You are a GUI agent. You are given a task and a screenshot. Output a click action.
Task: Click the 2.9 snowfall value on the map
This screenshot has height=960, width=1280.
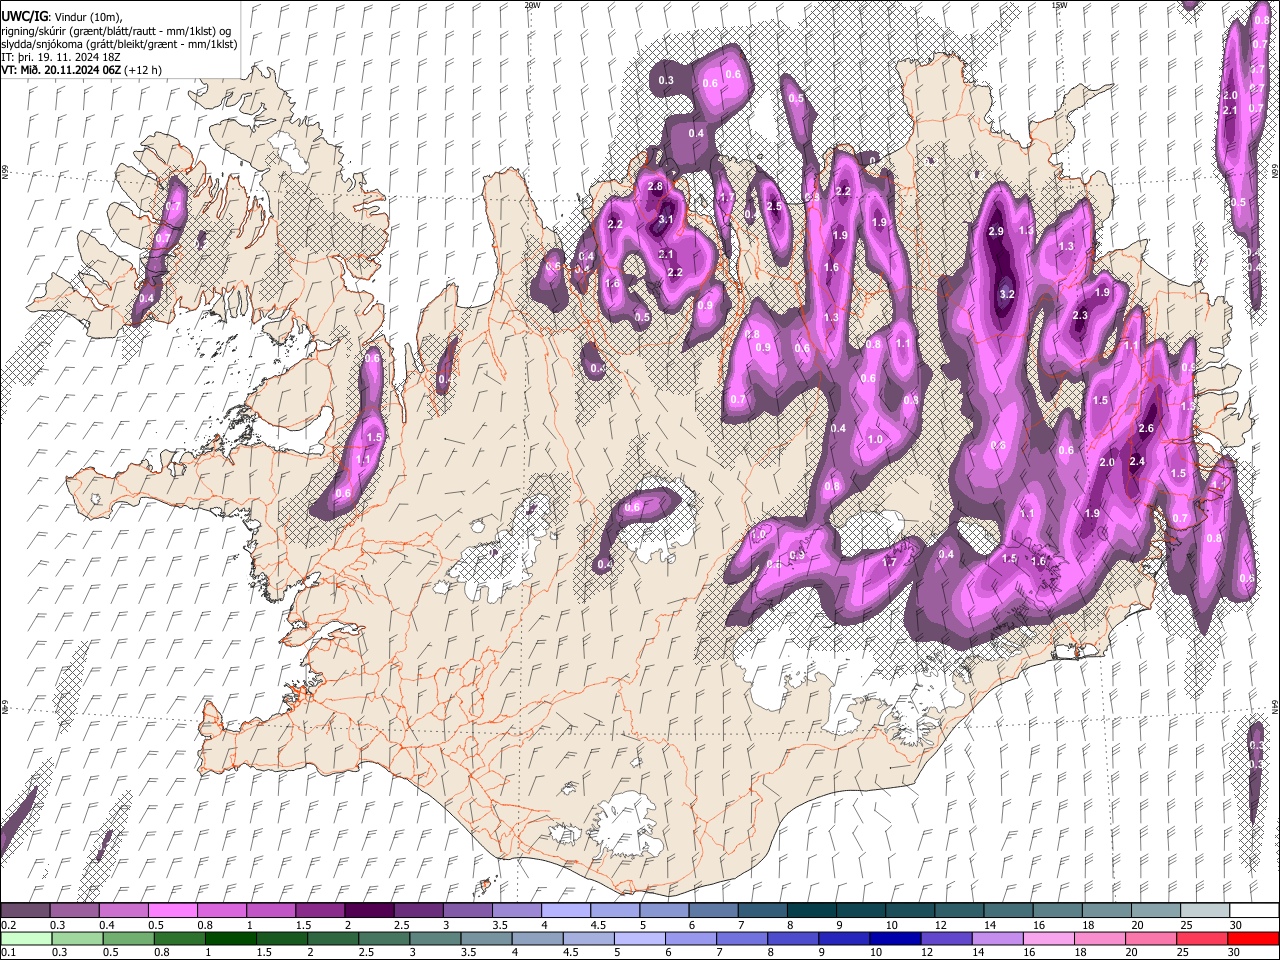[996, 231]
